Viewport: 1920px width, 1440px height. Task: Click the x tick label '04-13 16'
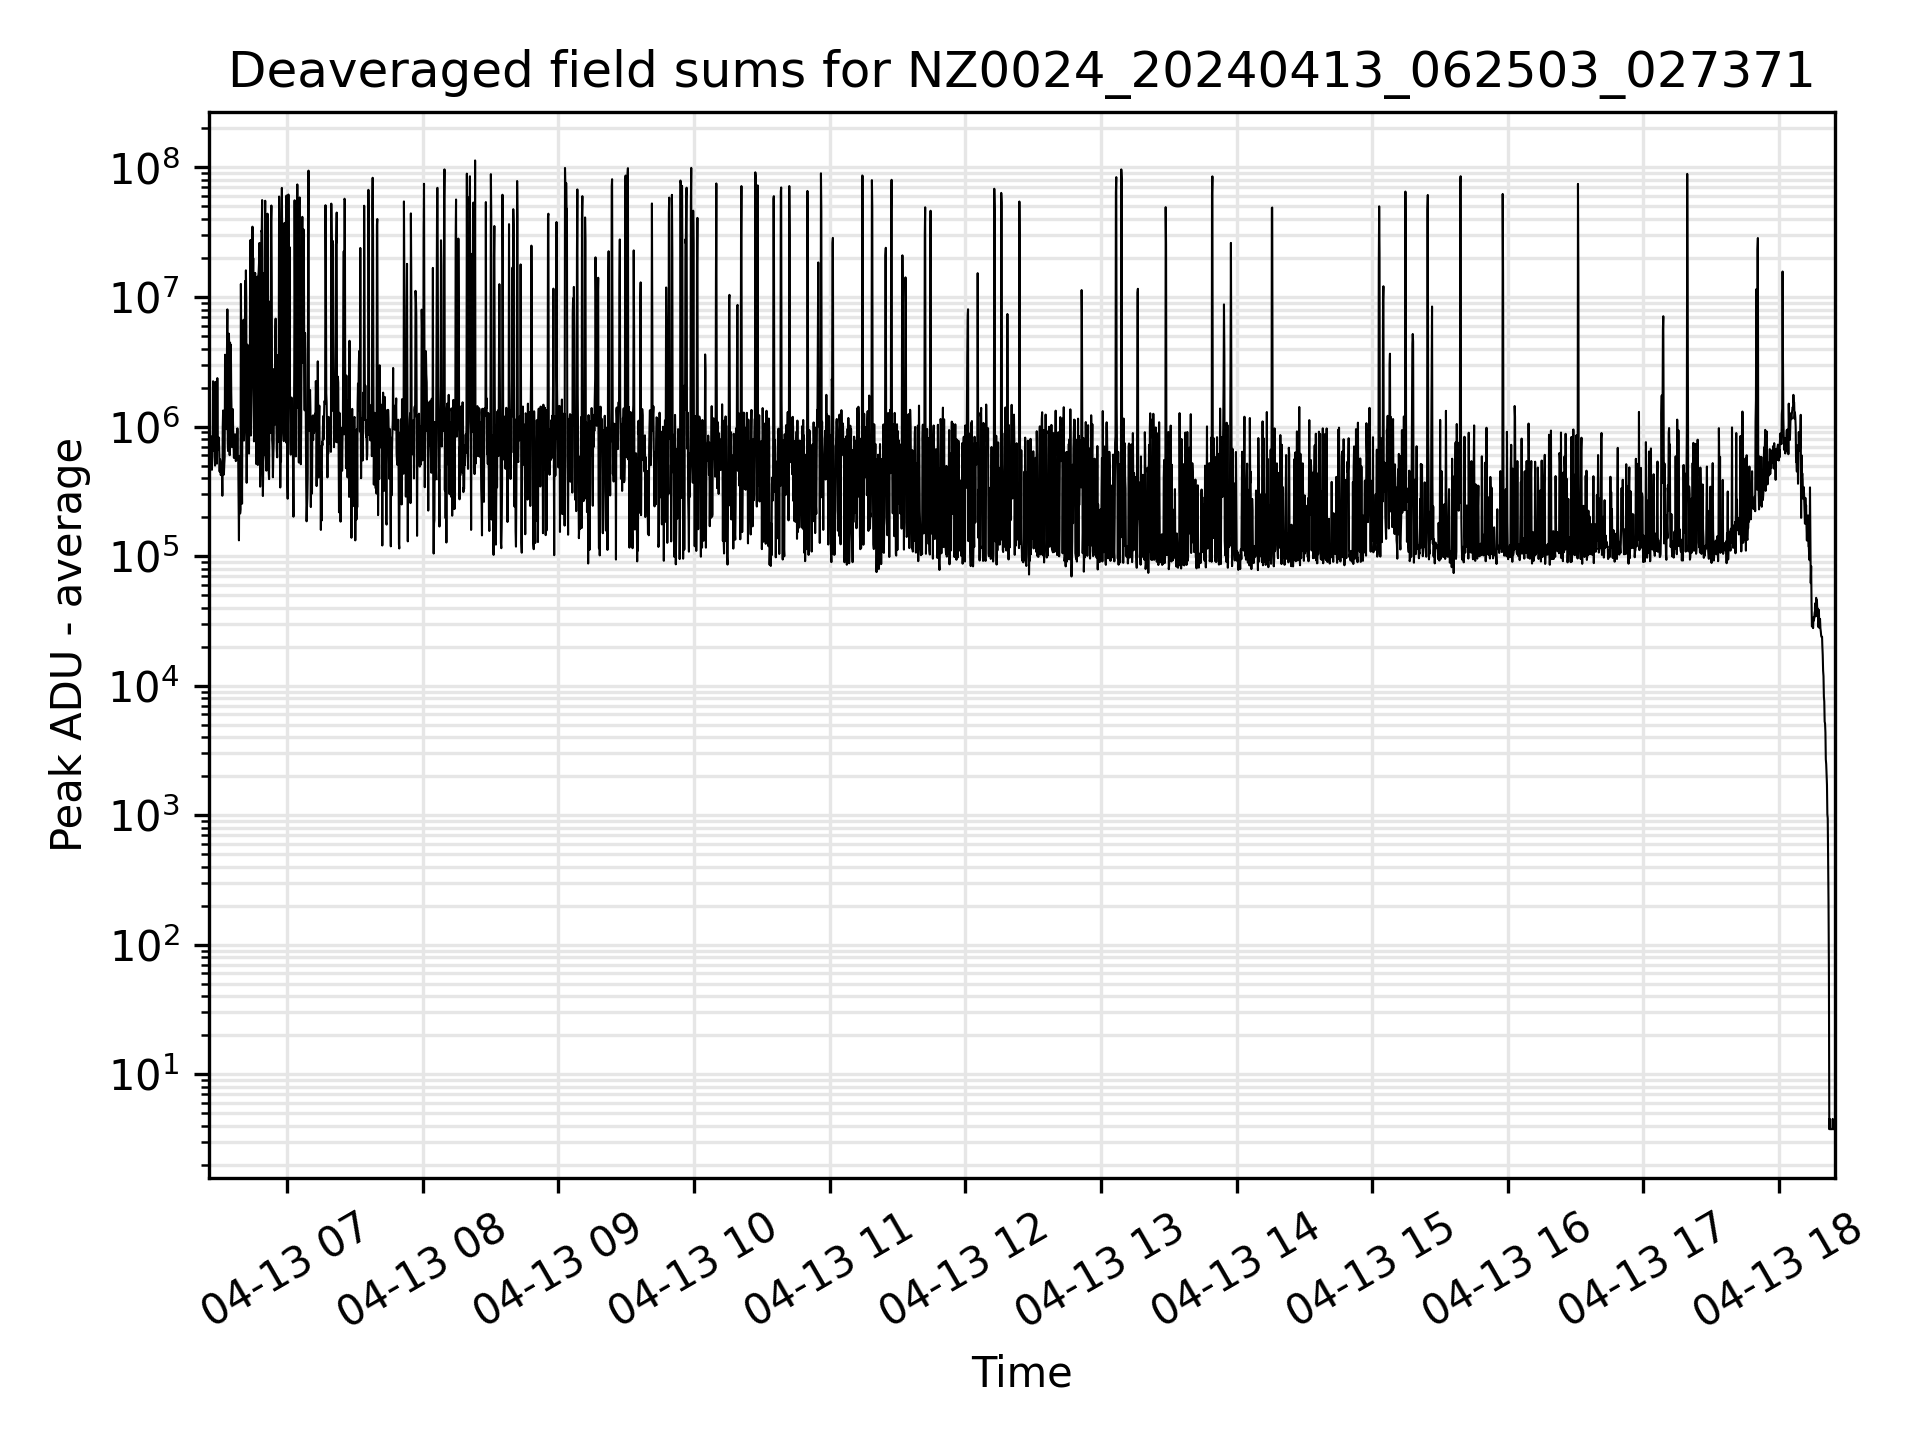[1505, 1270]
